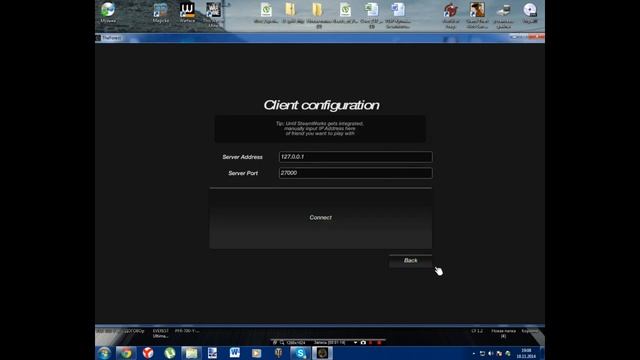Show hidden system tray icons

pyautogui.click(x=474, y=353)
